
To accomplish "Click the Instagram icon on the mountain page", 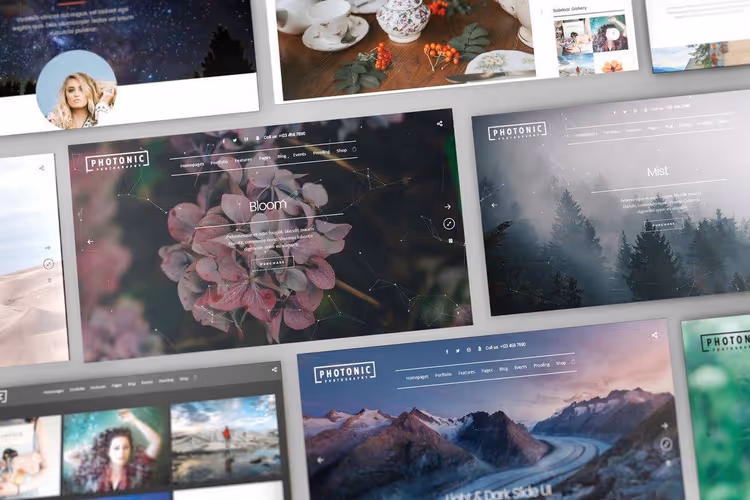I will [469, 350].
